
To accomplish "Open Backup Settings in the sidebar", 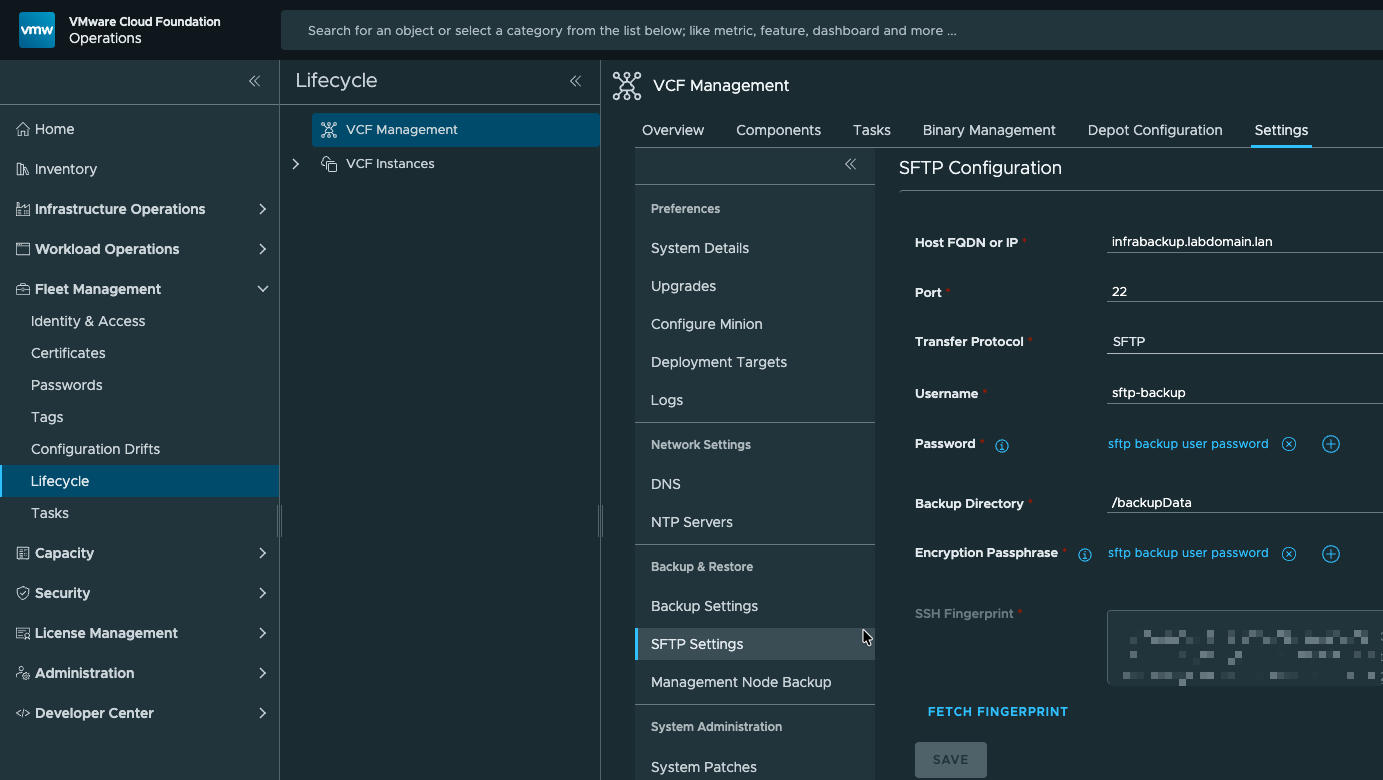I will pos(704,606).
